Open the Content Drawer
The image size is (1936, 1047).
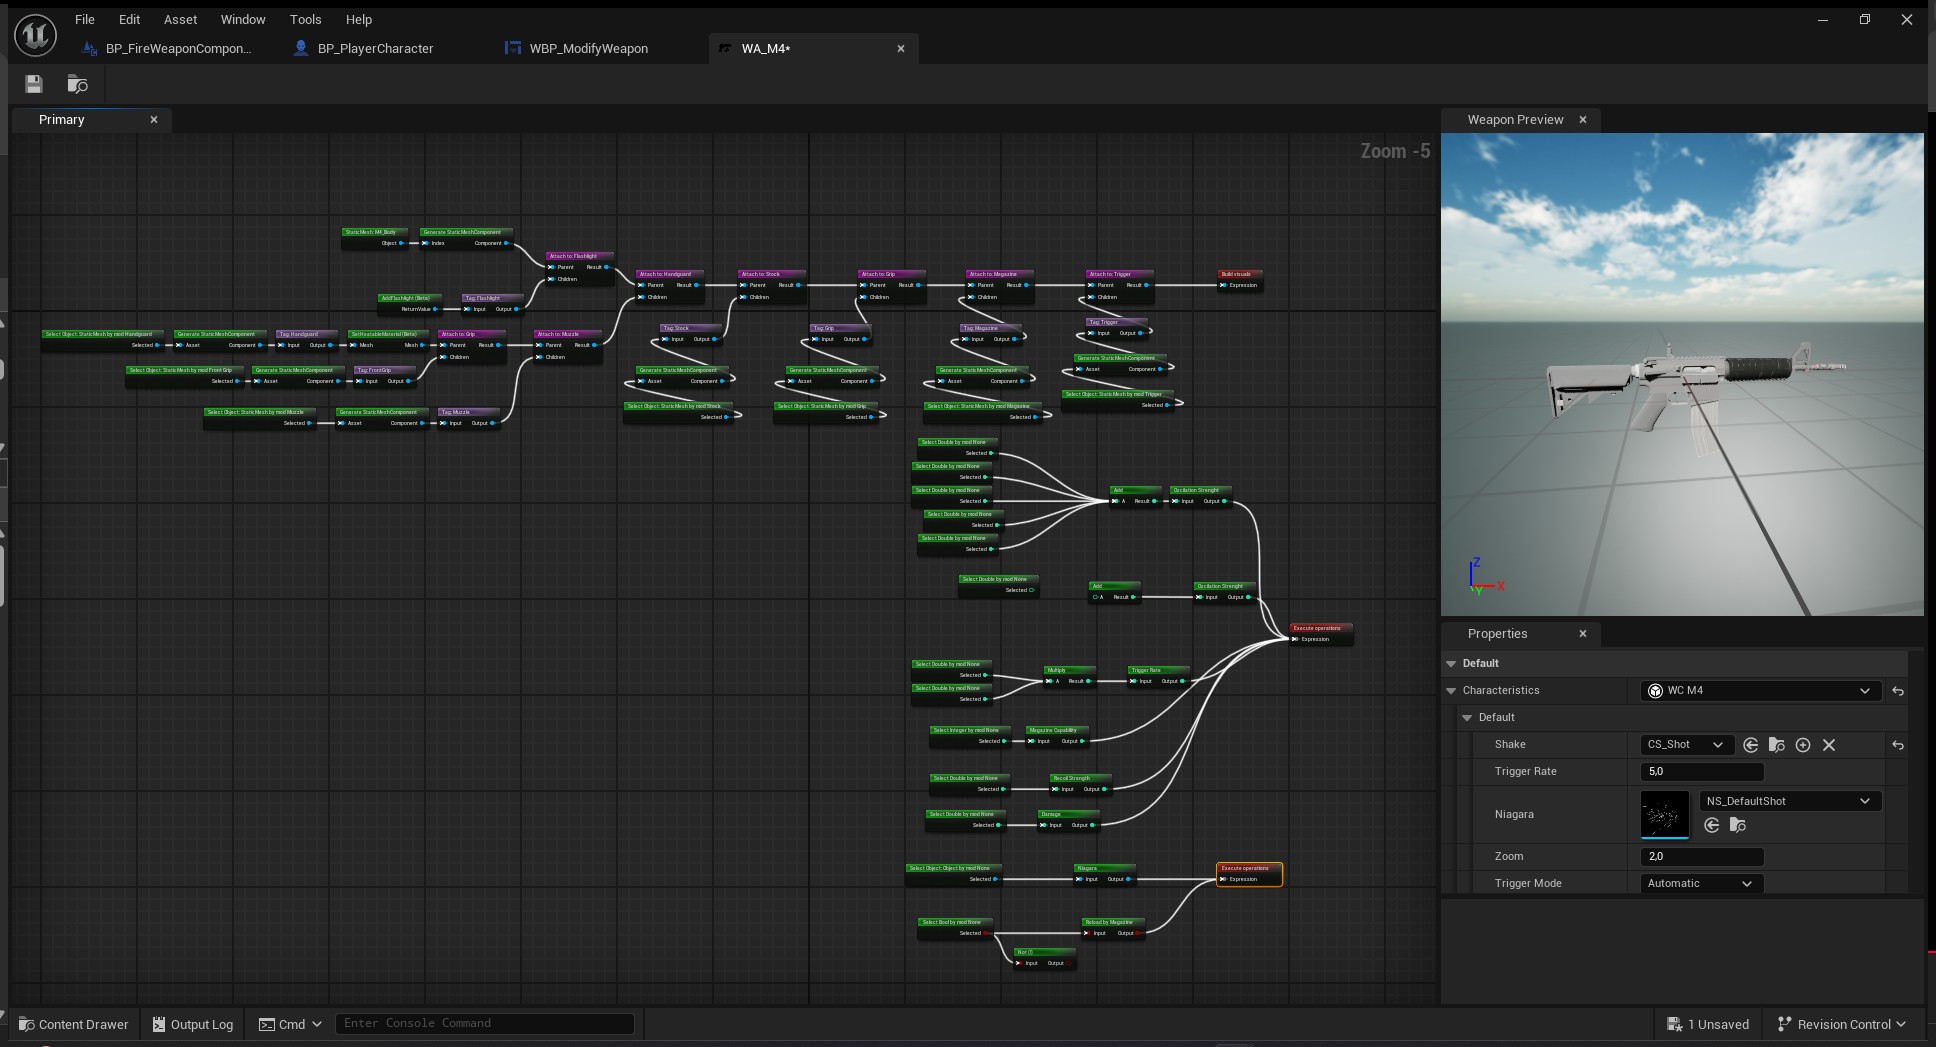point(75,1024)
